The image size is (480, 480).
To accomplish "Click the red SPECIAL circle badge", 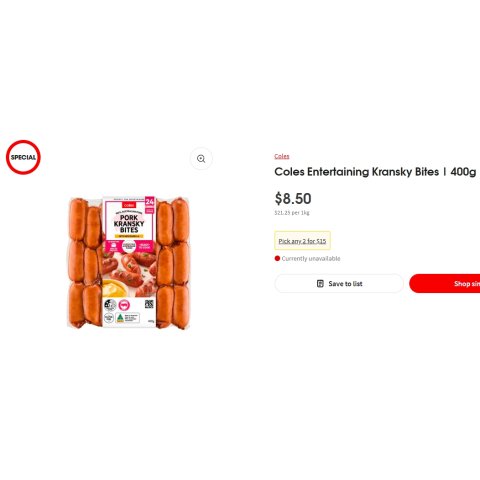I will (23, 157).
